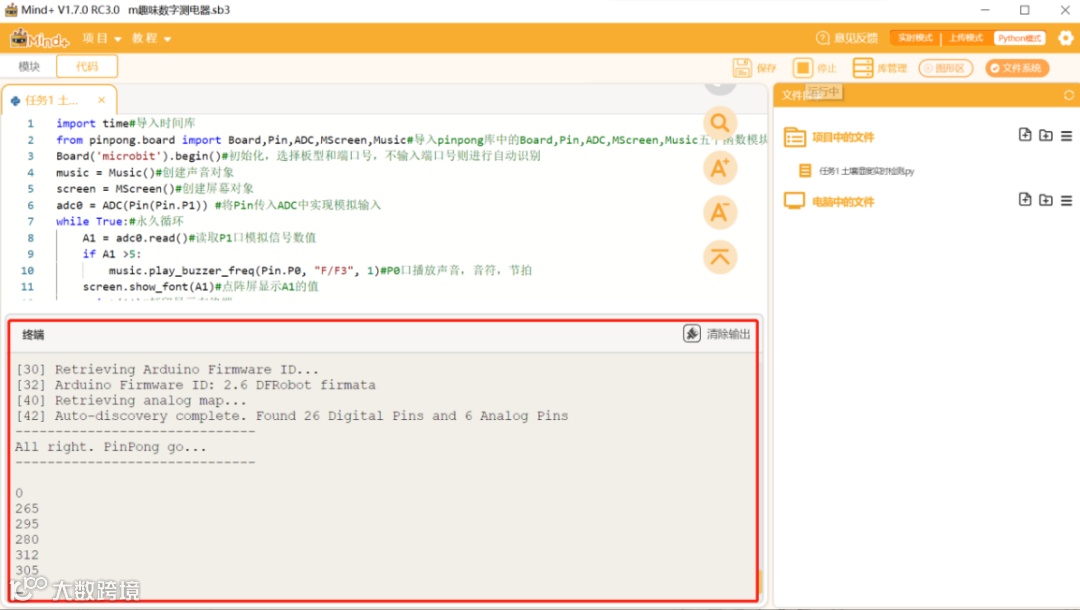Decrease font size with A- icon
This screenshot has width=1080, height=610.
pyautogui.click(x=720, y=213)
